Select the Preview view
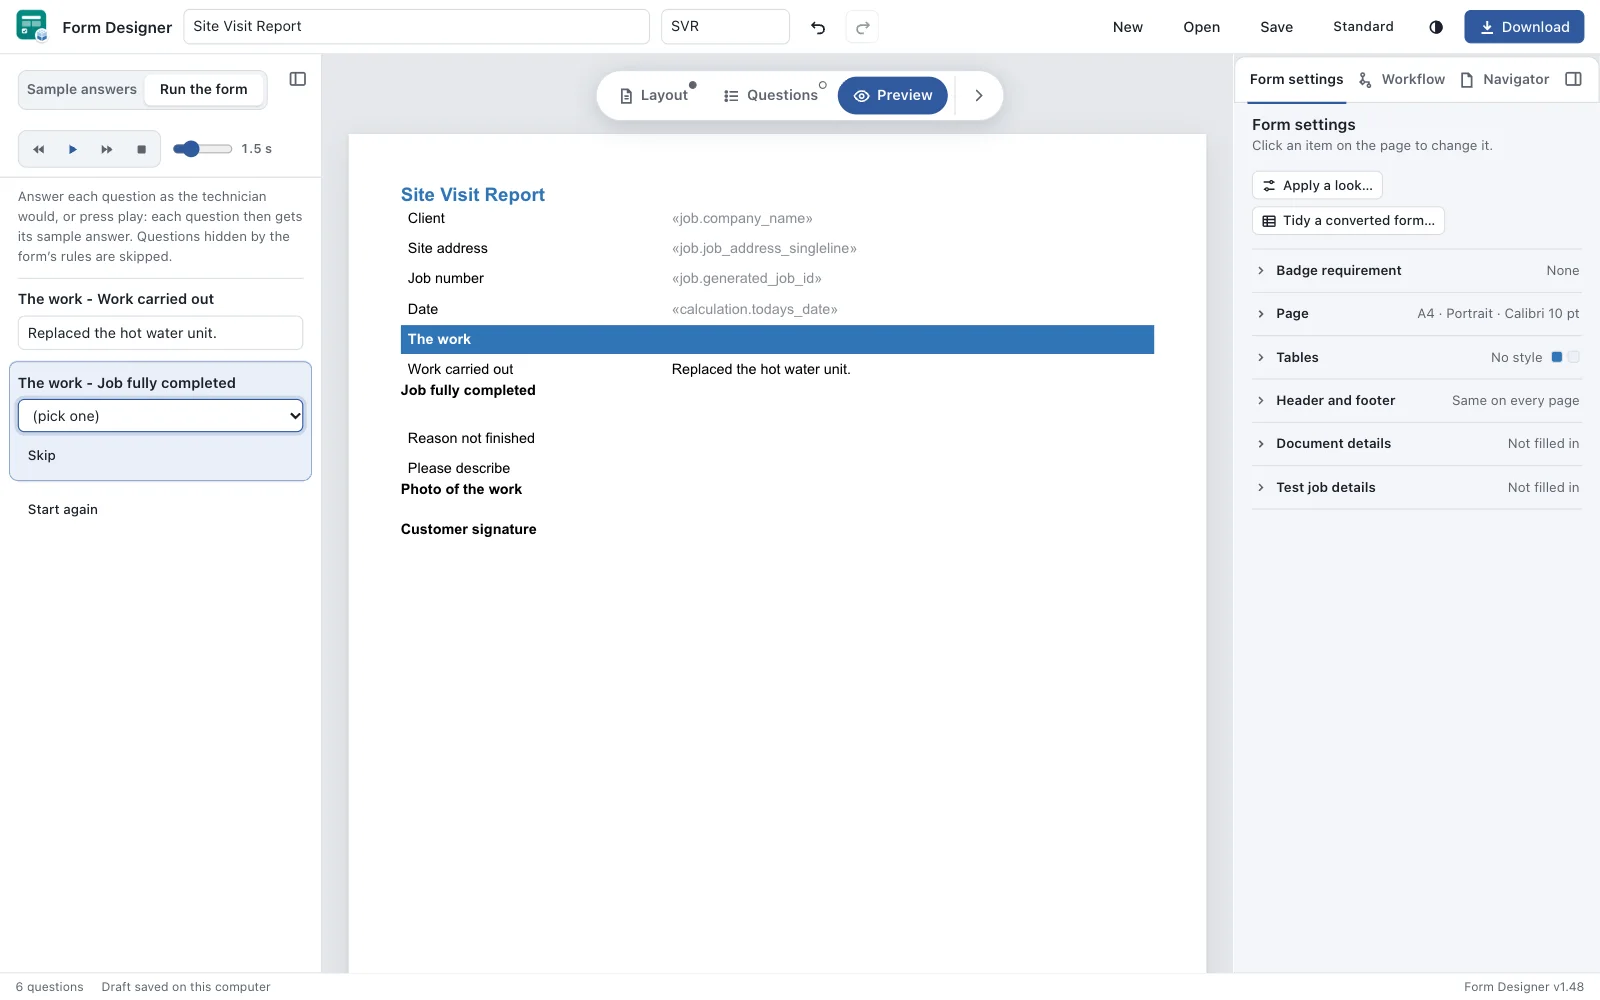Image resolution: width=1600 pixels, height=1000 pixels. point(893,95)
